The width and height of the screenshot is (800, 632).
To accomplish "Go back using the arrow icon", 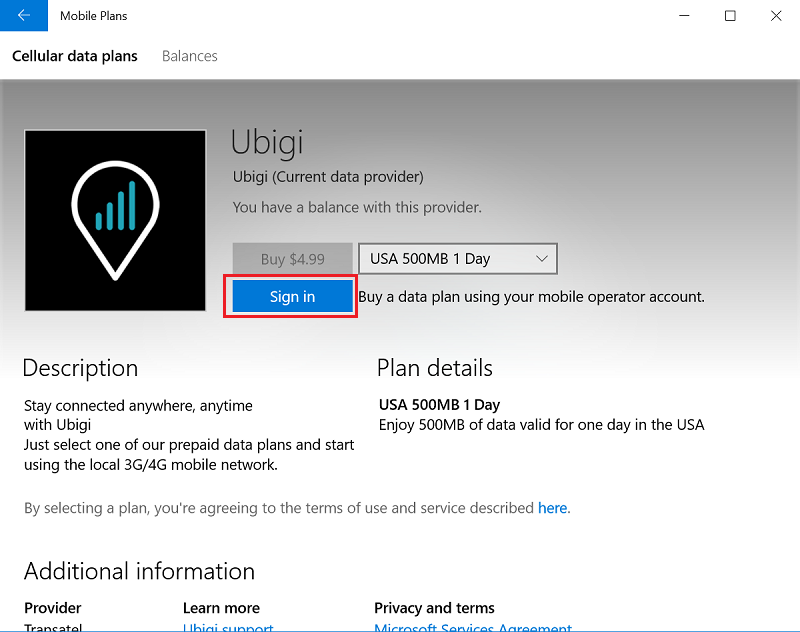I will click(x=23, y=15).
